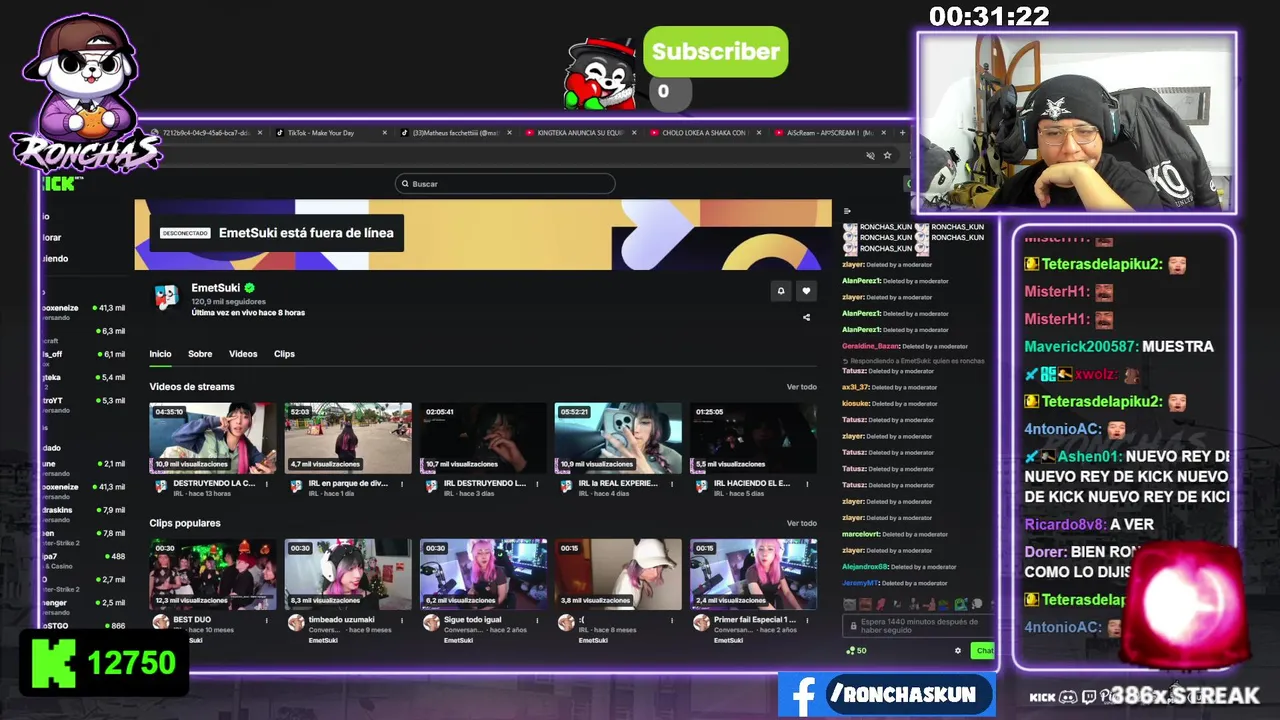Open options for timbeado uzumaki clip
The height and width of the screenshot is (720, 1280).
coord(402,621)
